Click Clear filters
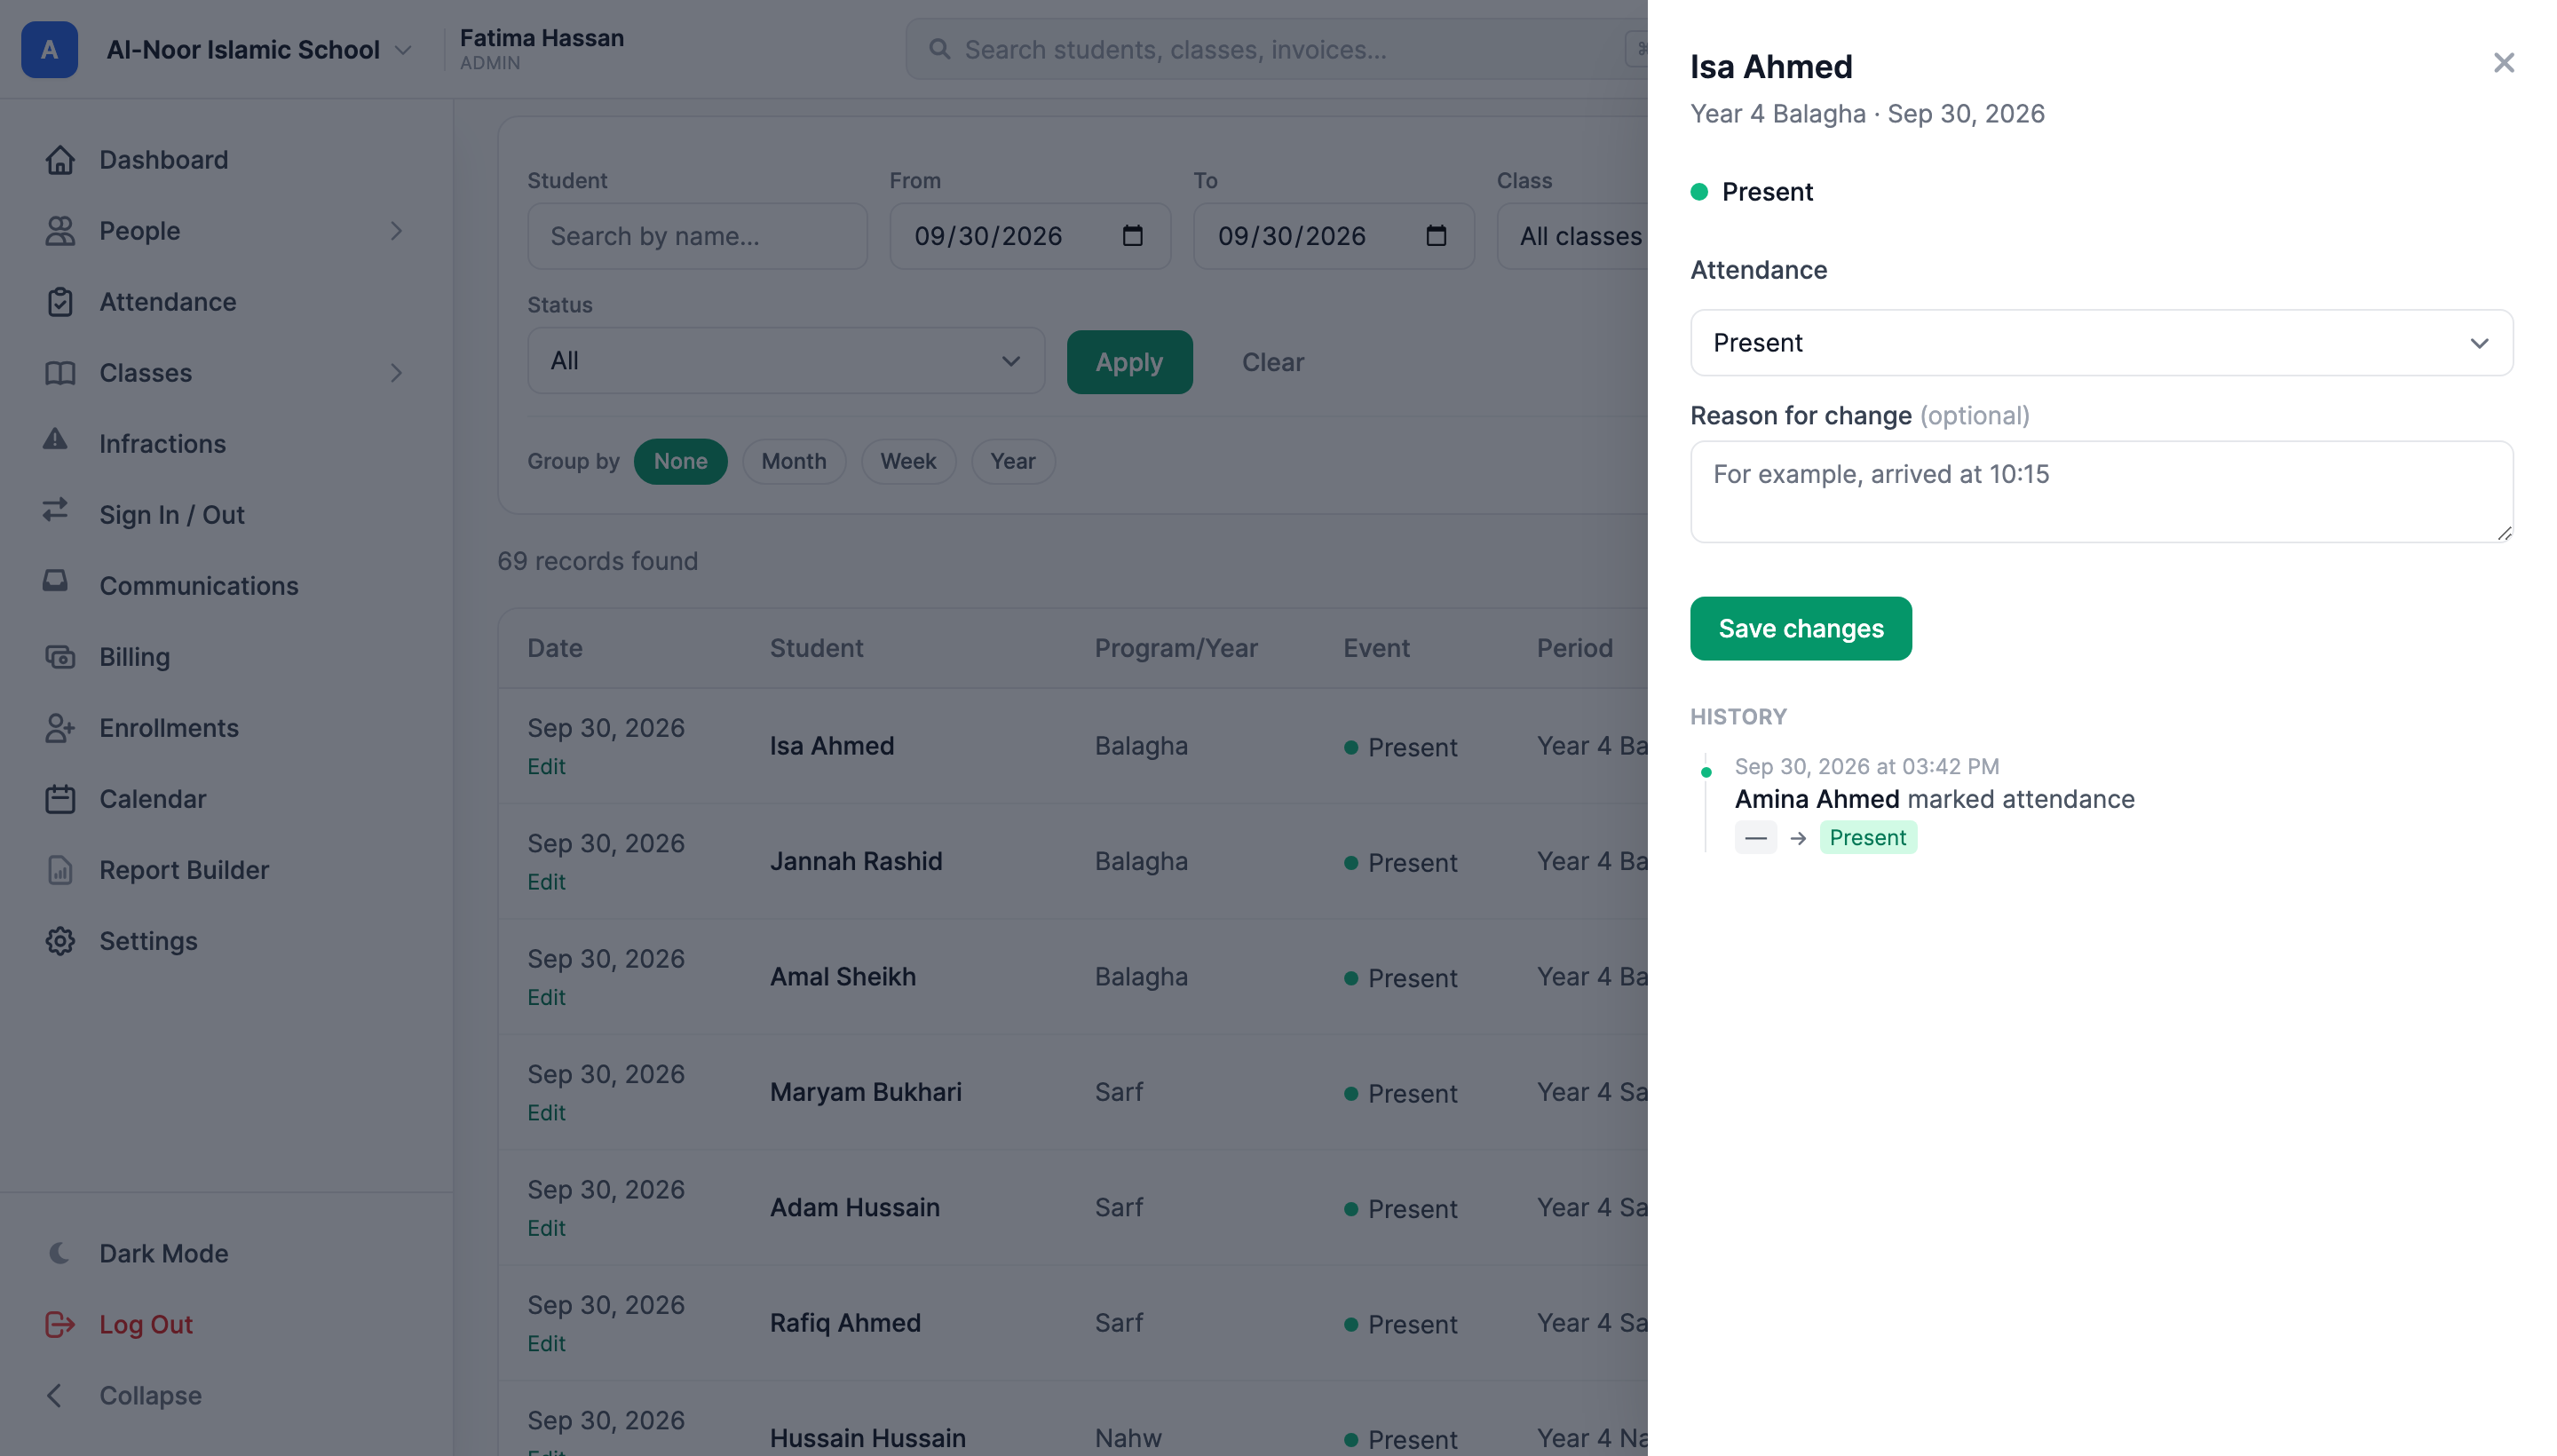2557x1456 pixels. coord(1272,362)
